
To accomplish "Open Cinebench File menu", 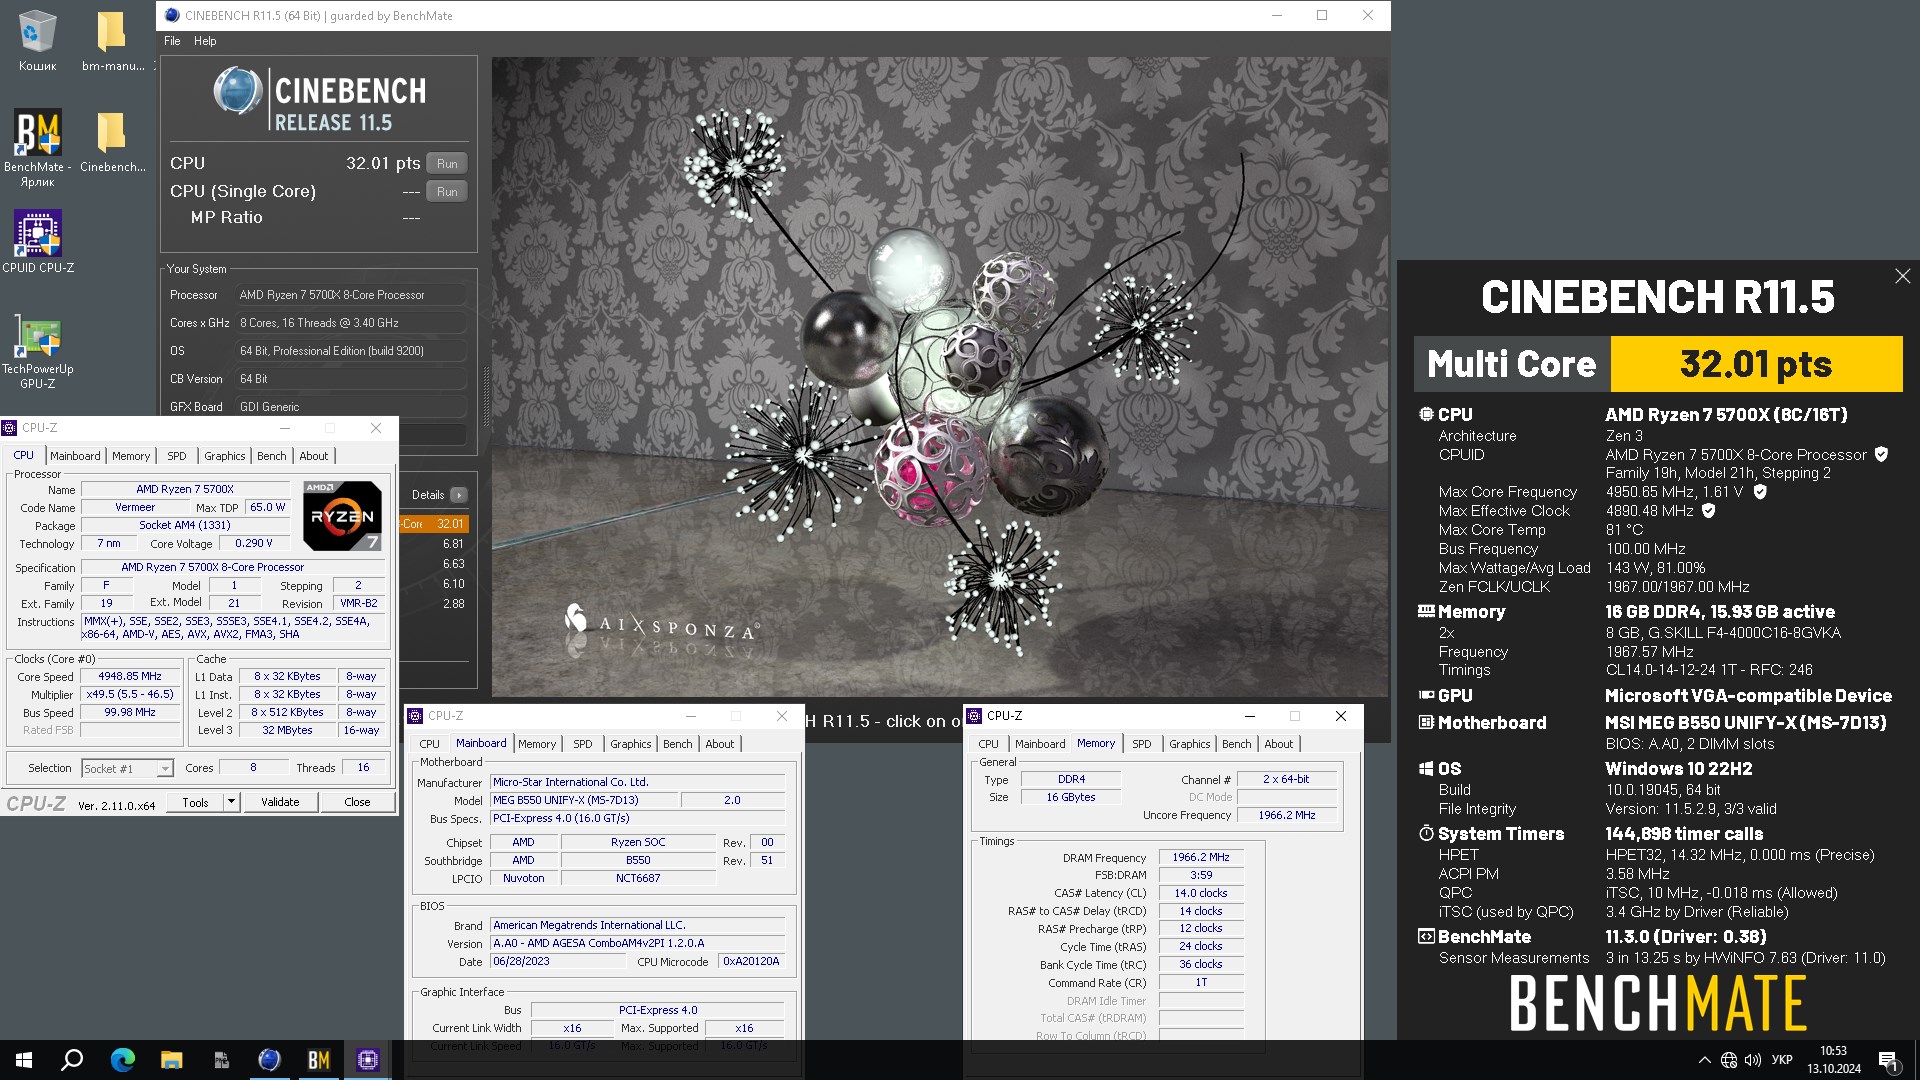I will click(x=172, y=41).
